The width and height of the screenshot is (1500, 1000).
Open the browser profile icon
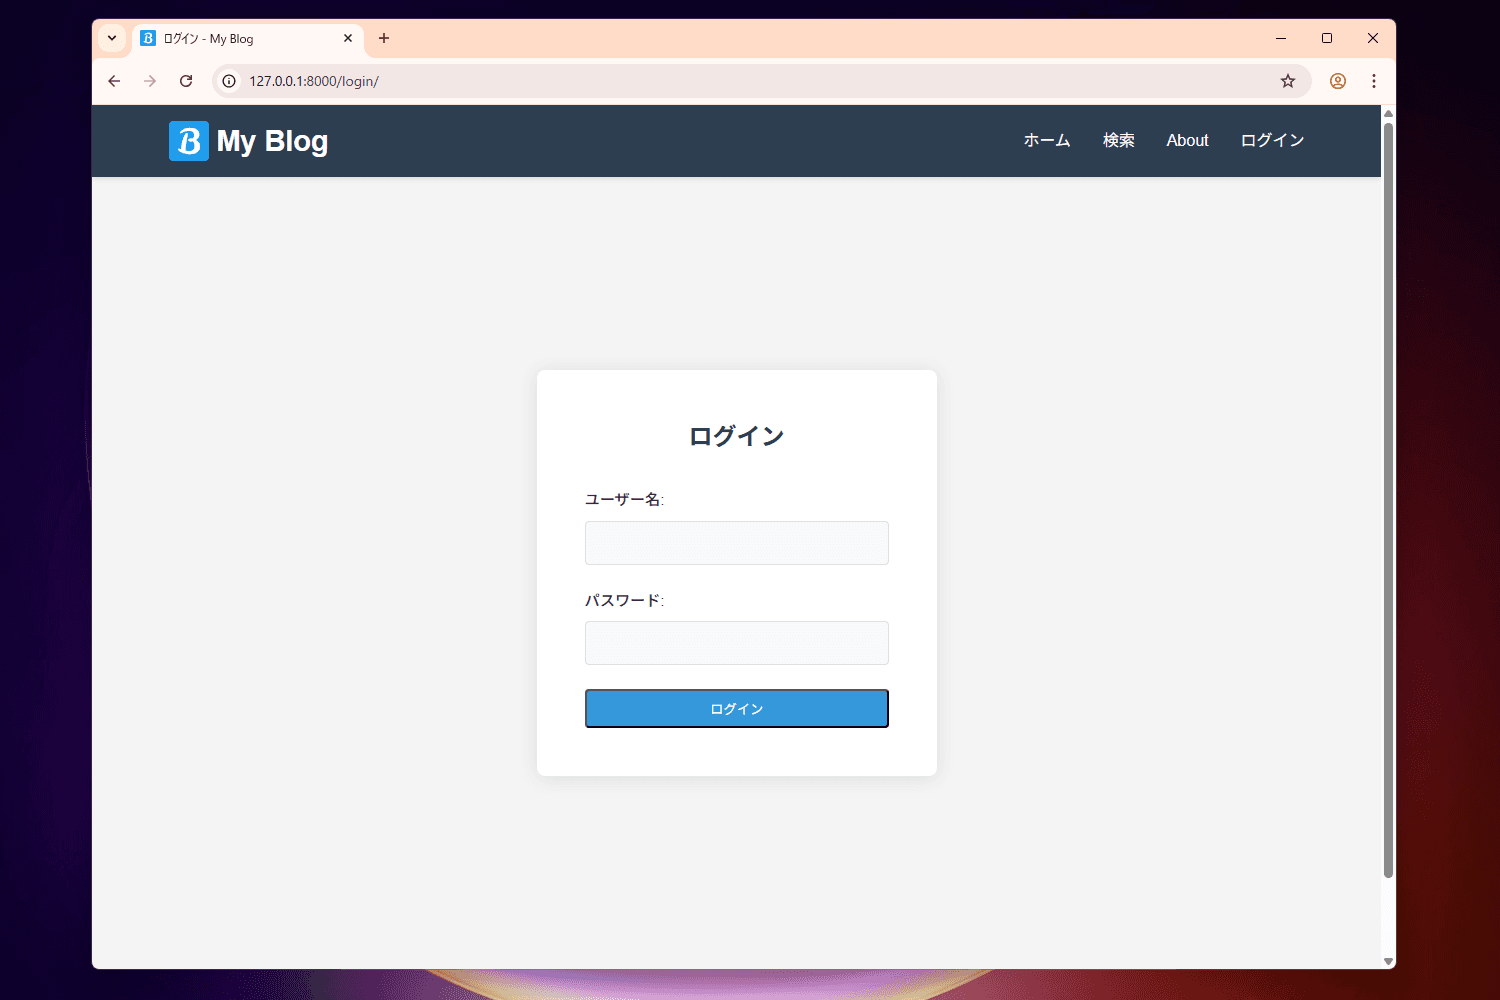pyautogui.click(x=1338, y=81)
